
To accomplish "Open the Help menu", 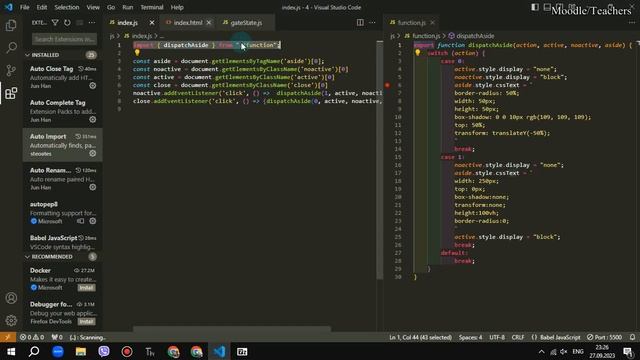I will (177, 7).
